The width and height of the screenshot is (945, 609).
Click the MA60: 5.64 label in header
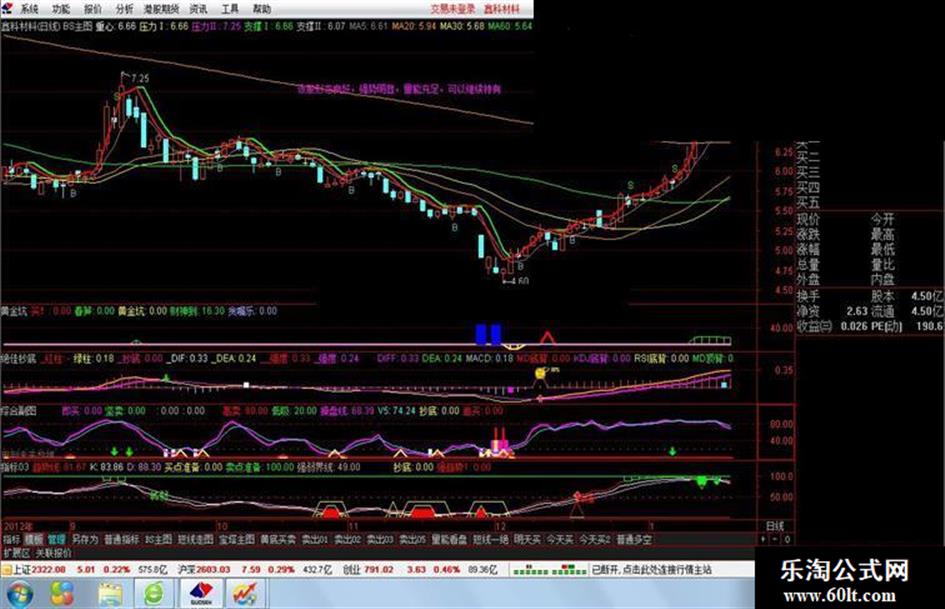coord(510,26)
